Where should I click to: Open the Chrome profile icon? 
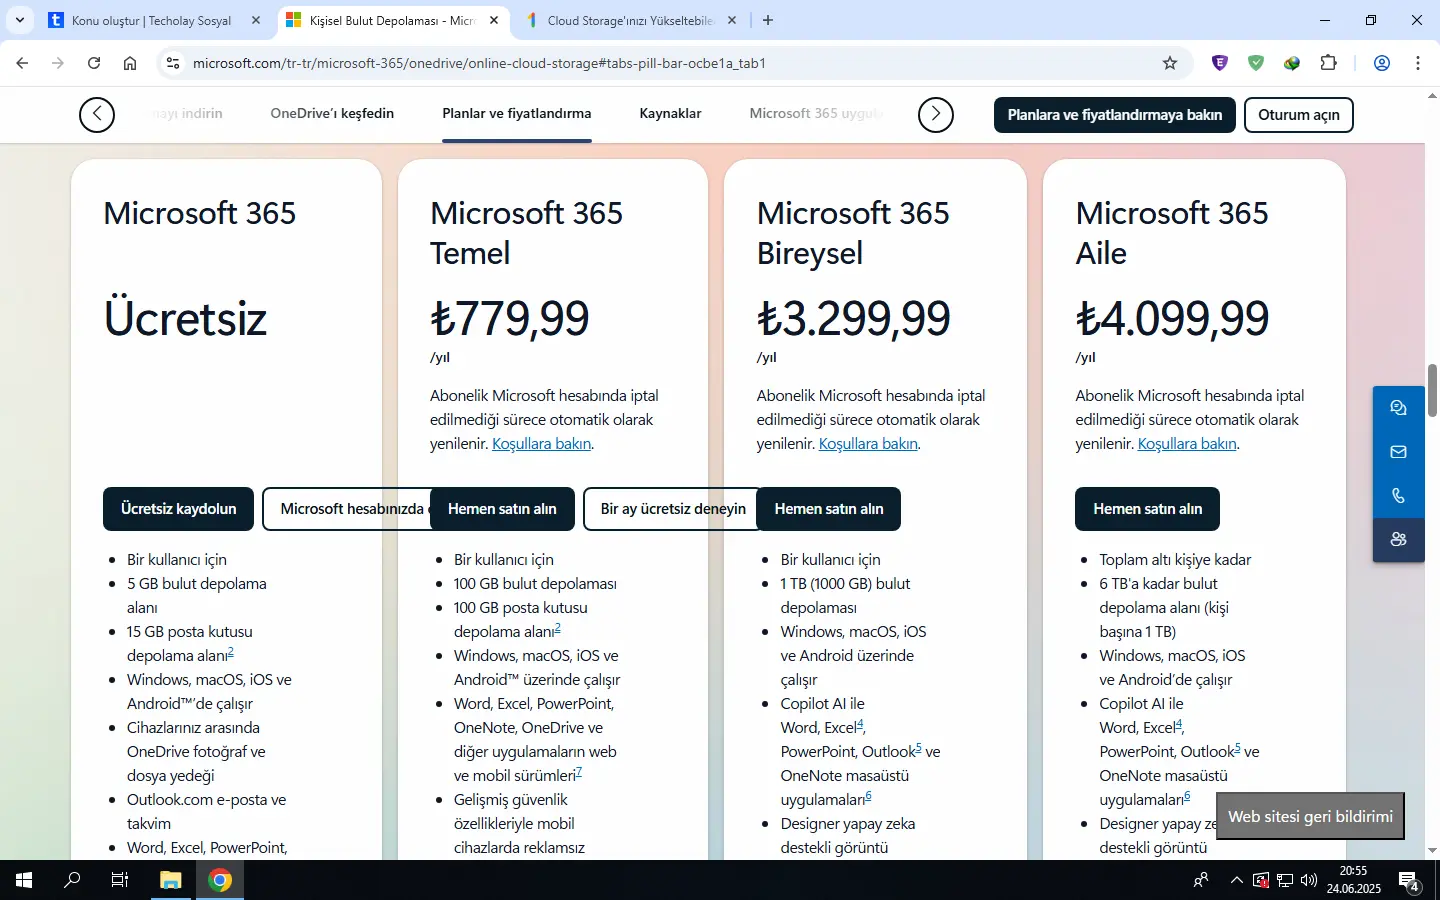1382,63
